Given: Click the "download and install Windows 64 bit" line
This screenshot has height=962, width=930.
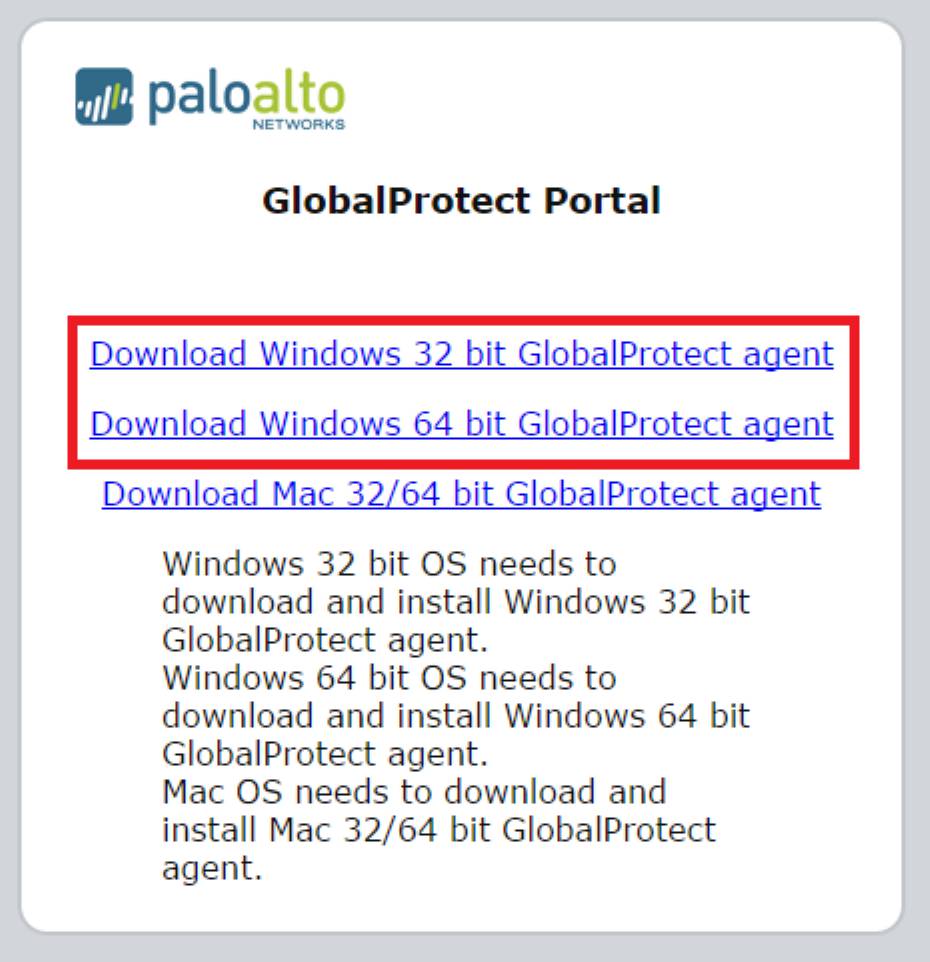Looking at the screenshot, I should [456, 716].
